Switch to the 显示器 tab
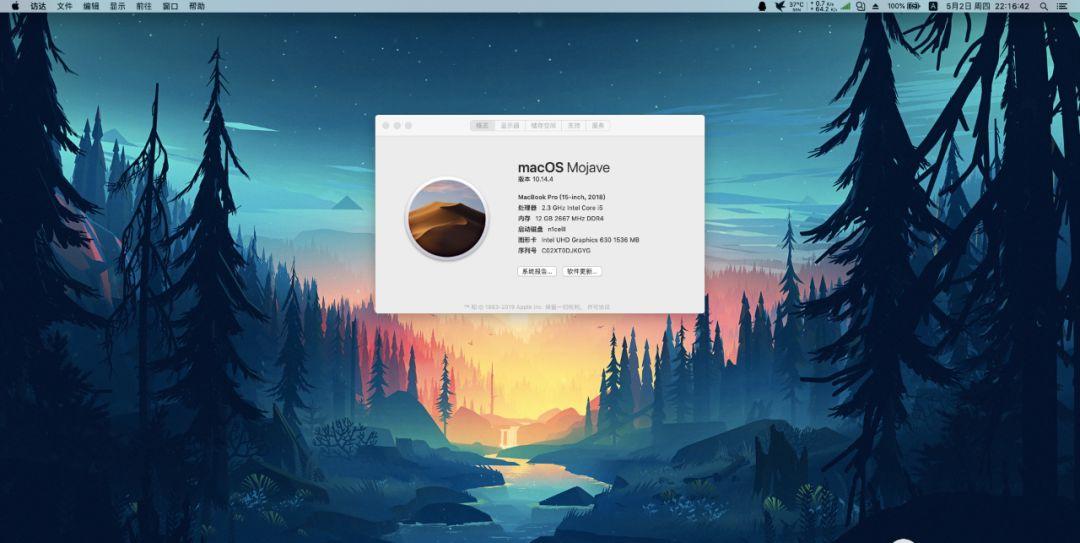 click(510, 125)
